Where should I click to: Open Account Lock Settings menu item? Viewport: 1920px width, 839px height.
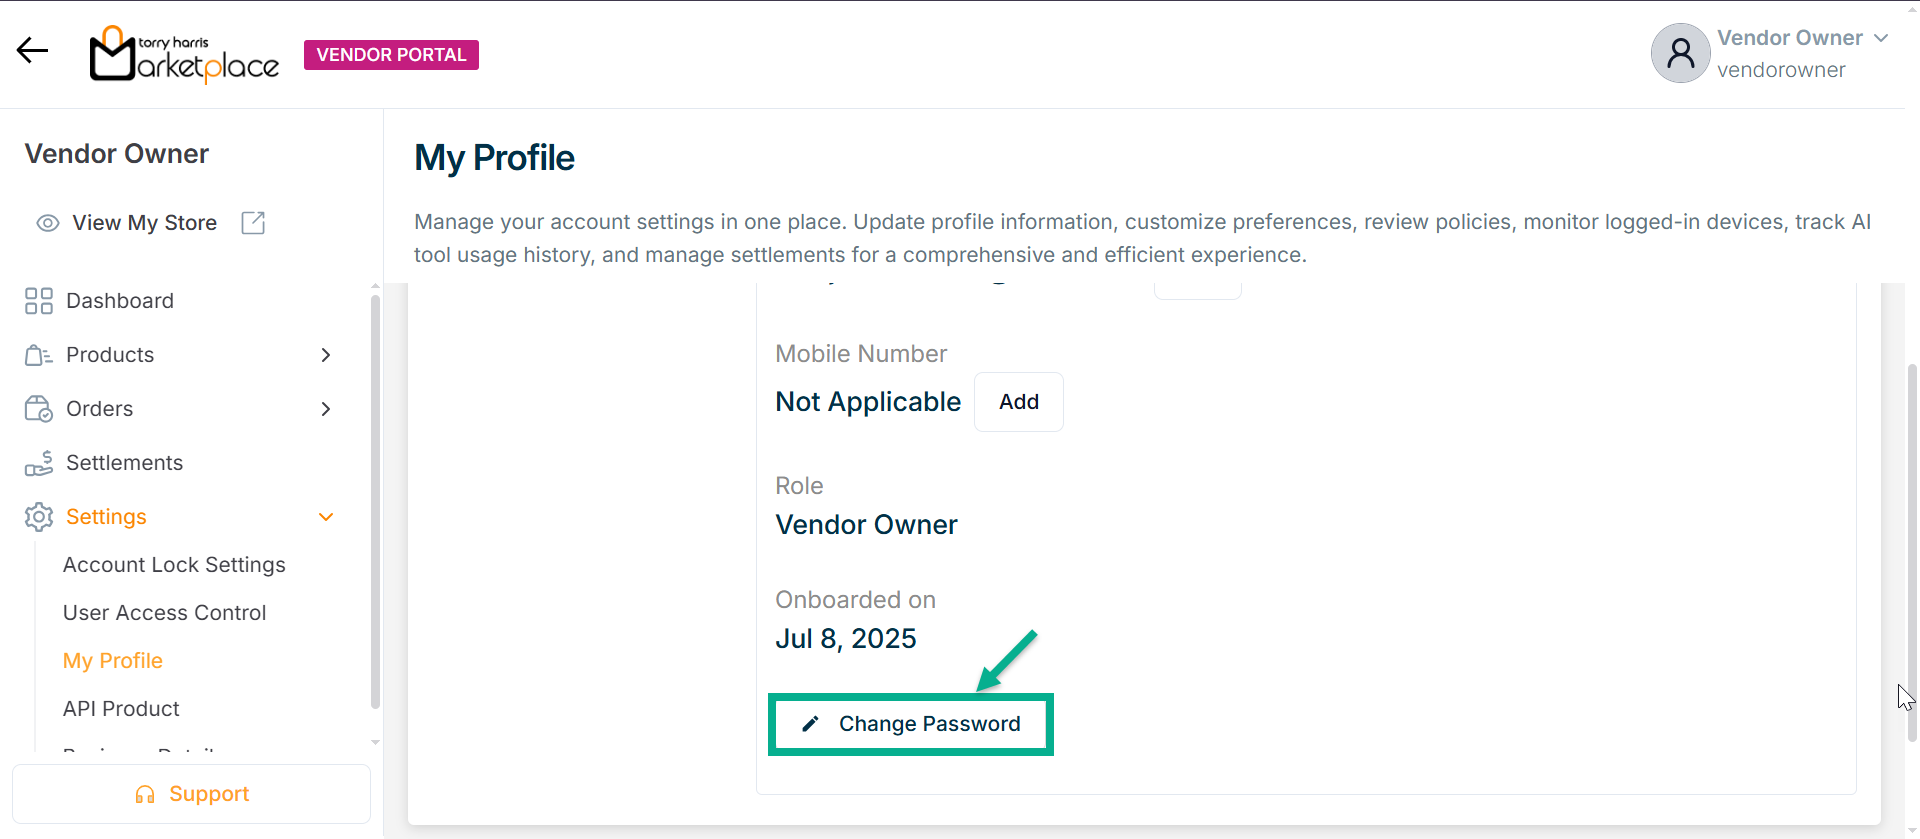(x=174, y=565)
